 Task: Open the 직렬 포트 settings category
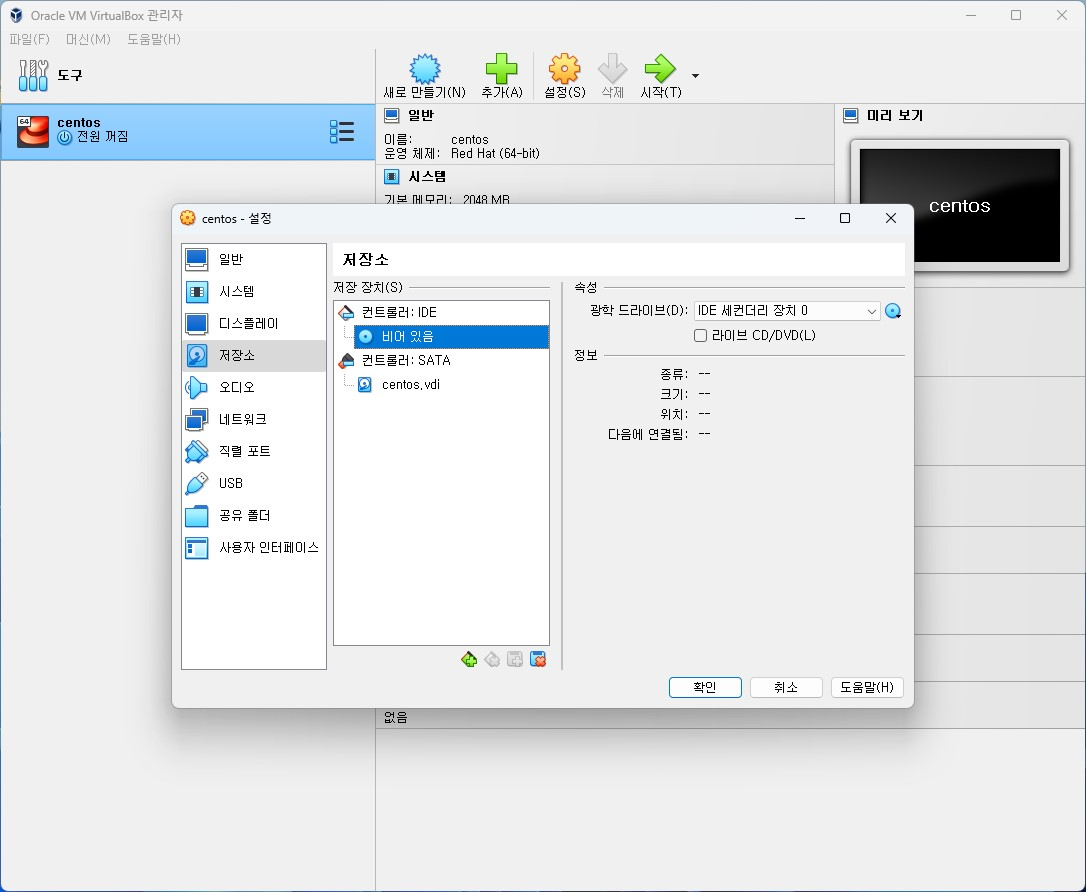pyautogui.click(x=253, y=452)
